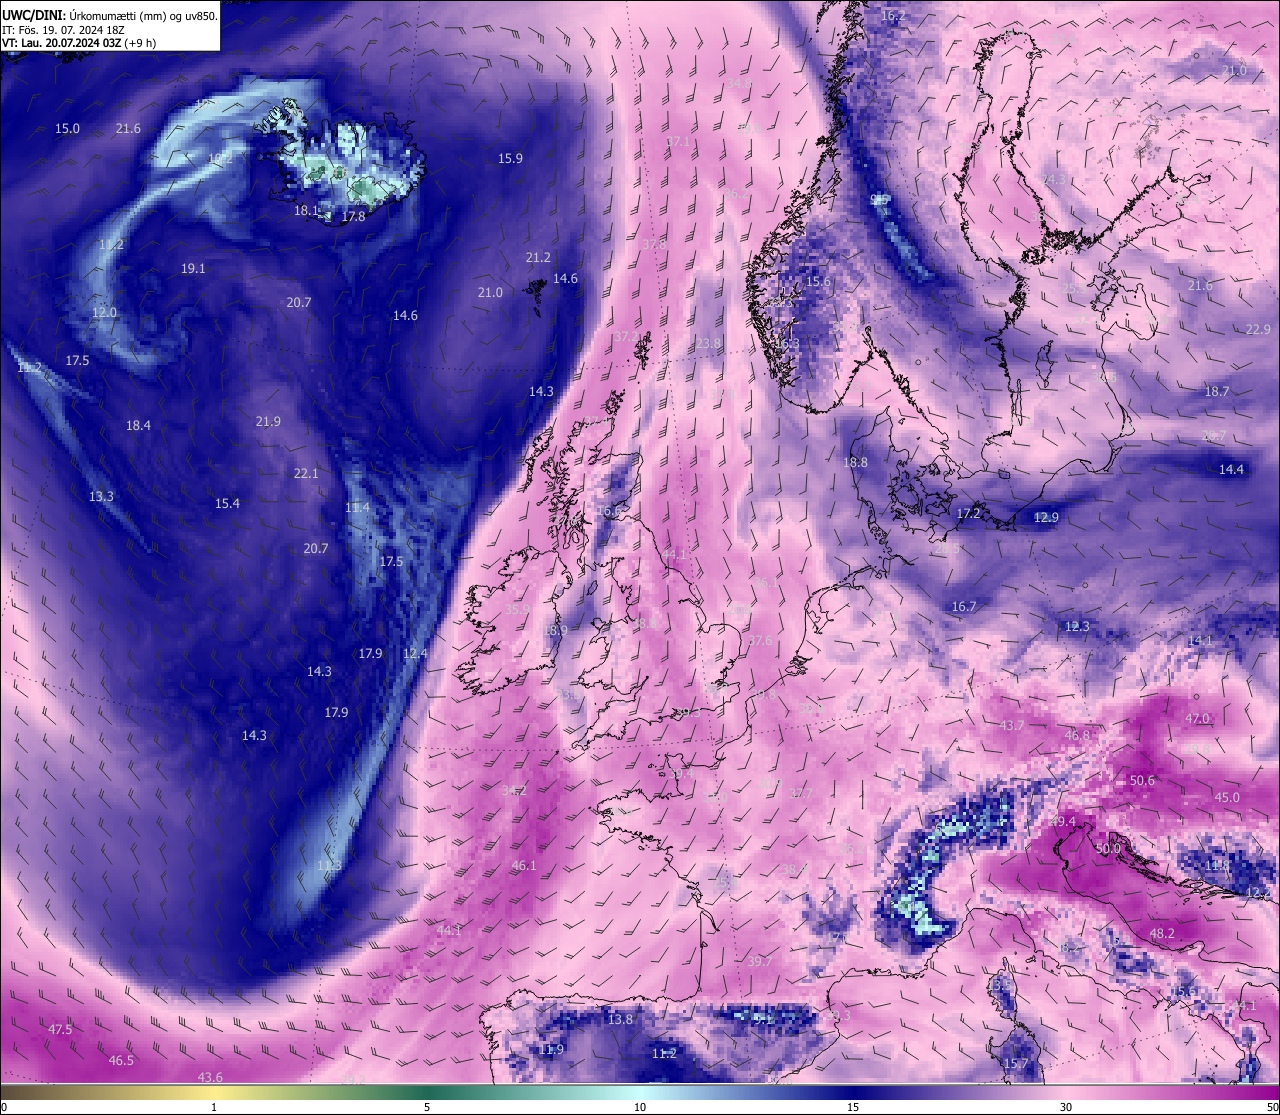Click the 48.2 value over Italy
This screenshot has height=1115, width=1280.
pos(1161,934)
